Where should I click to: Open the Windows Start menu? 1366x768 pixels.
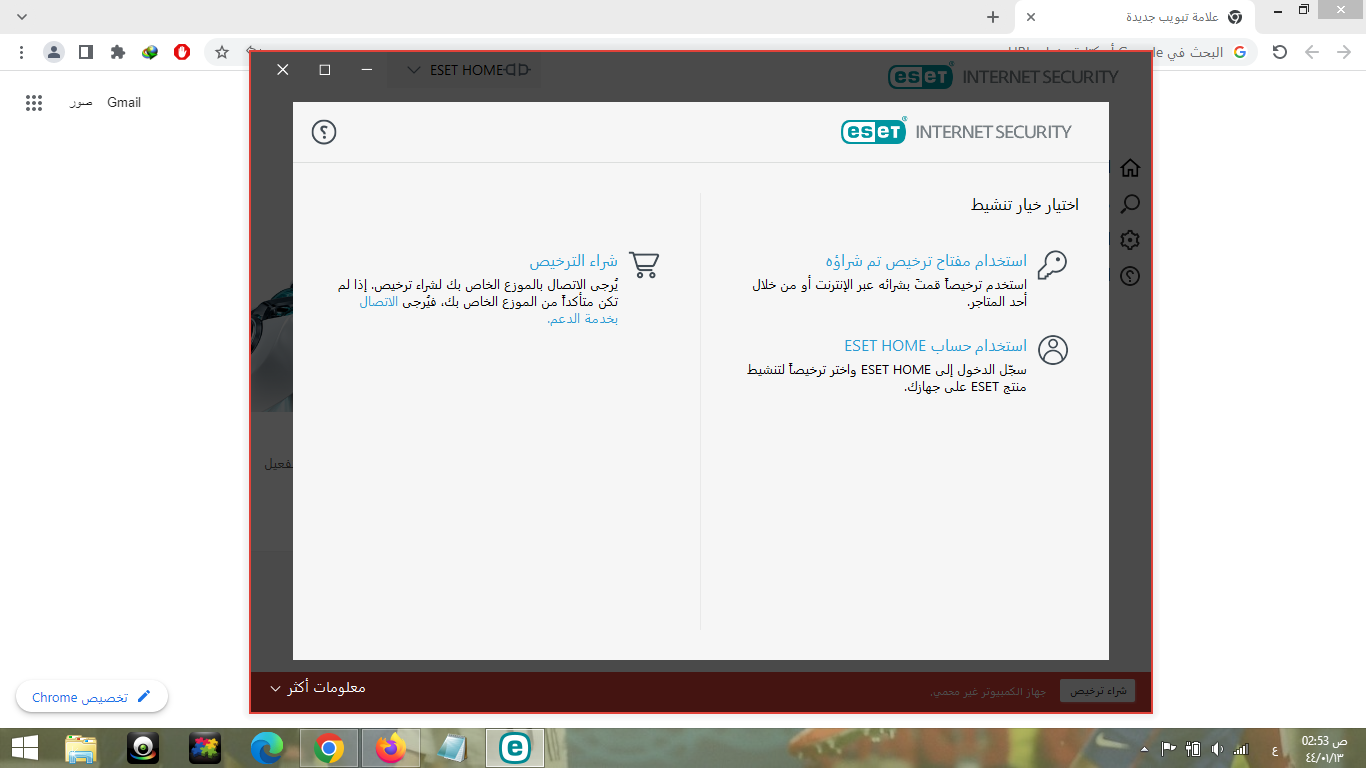point(24,748)
